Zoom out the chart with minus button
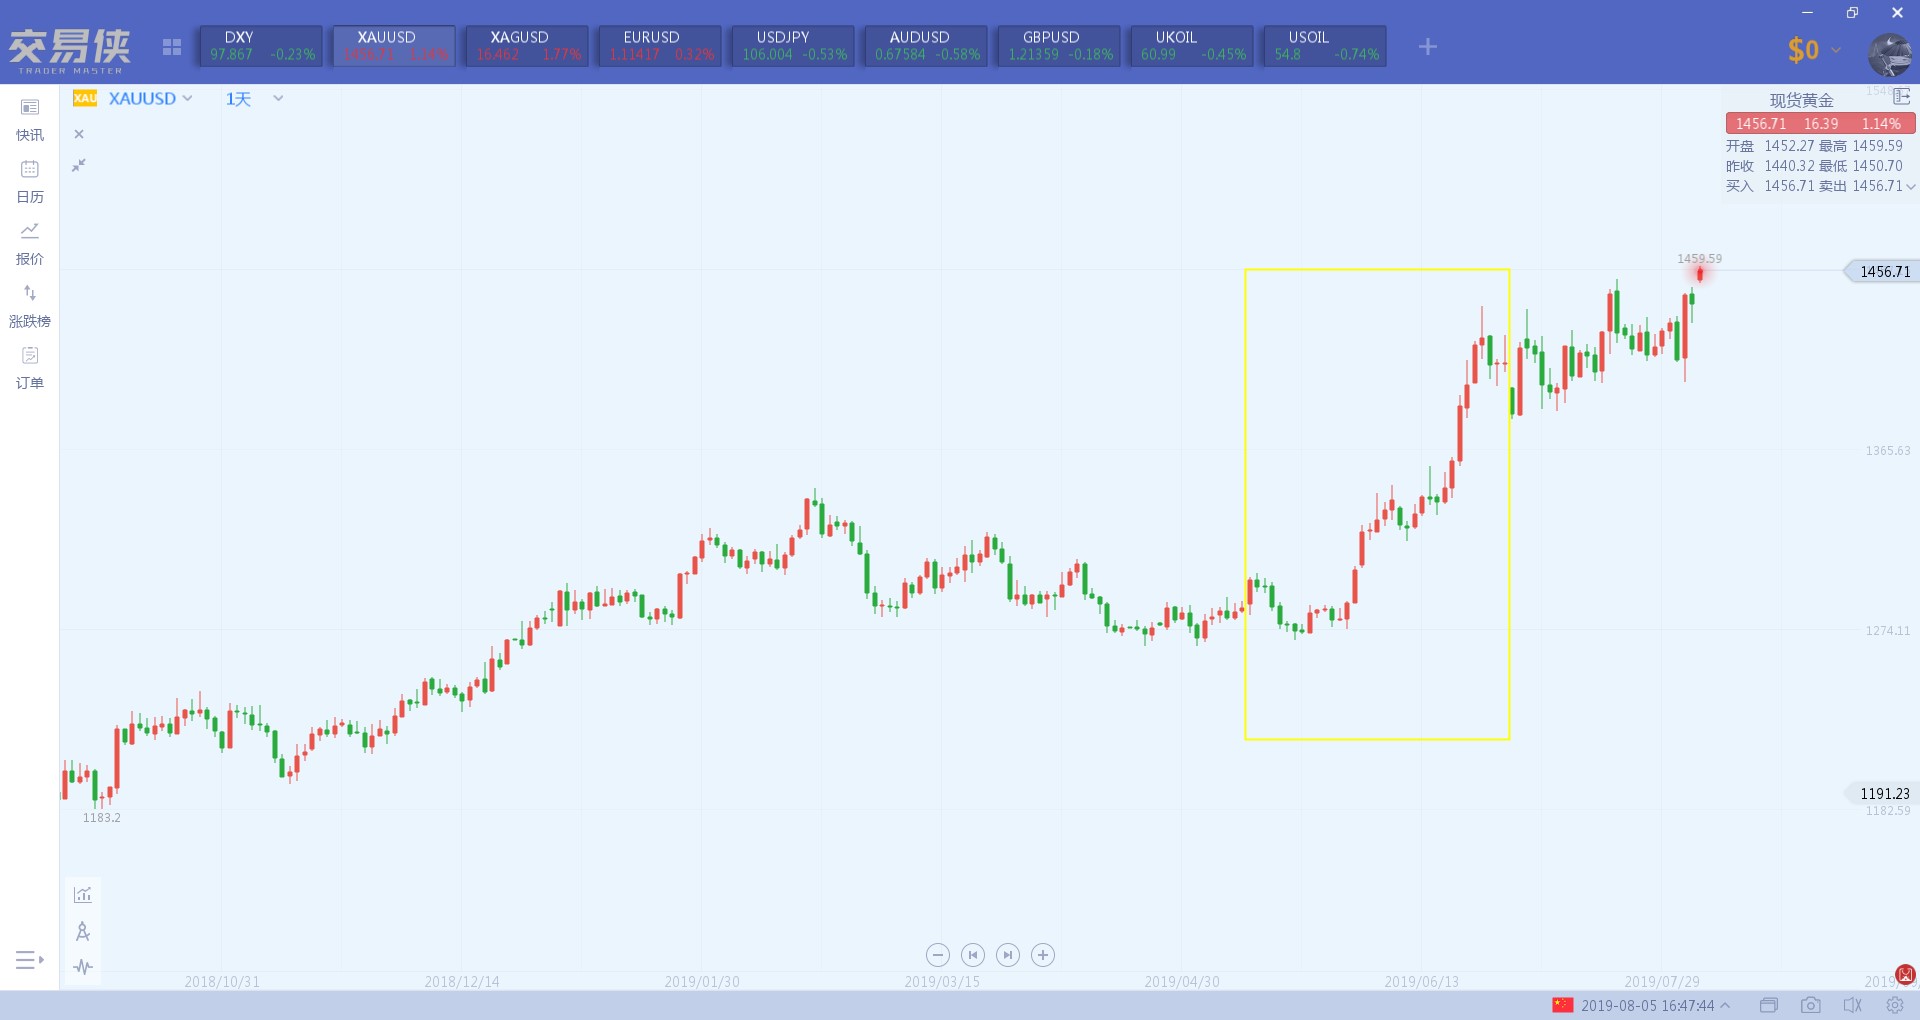The height and width of the screenshot is (1020, 1920). [x=937, y=955]
